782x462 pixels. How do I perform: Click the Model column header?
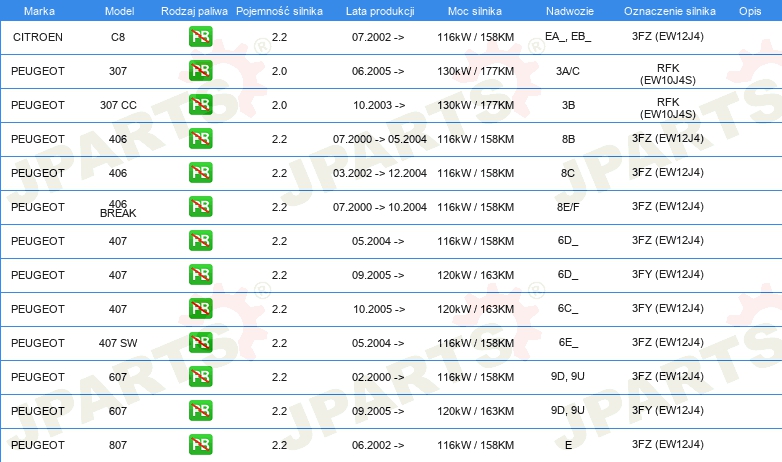pos(119,11)
